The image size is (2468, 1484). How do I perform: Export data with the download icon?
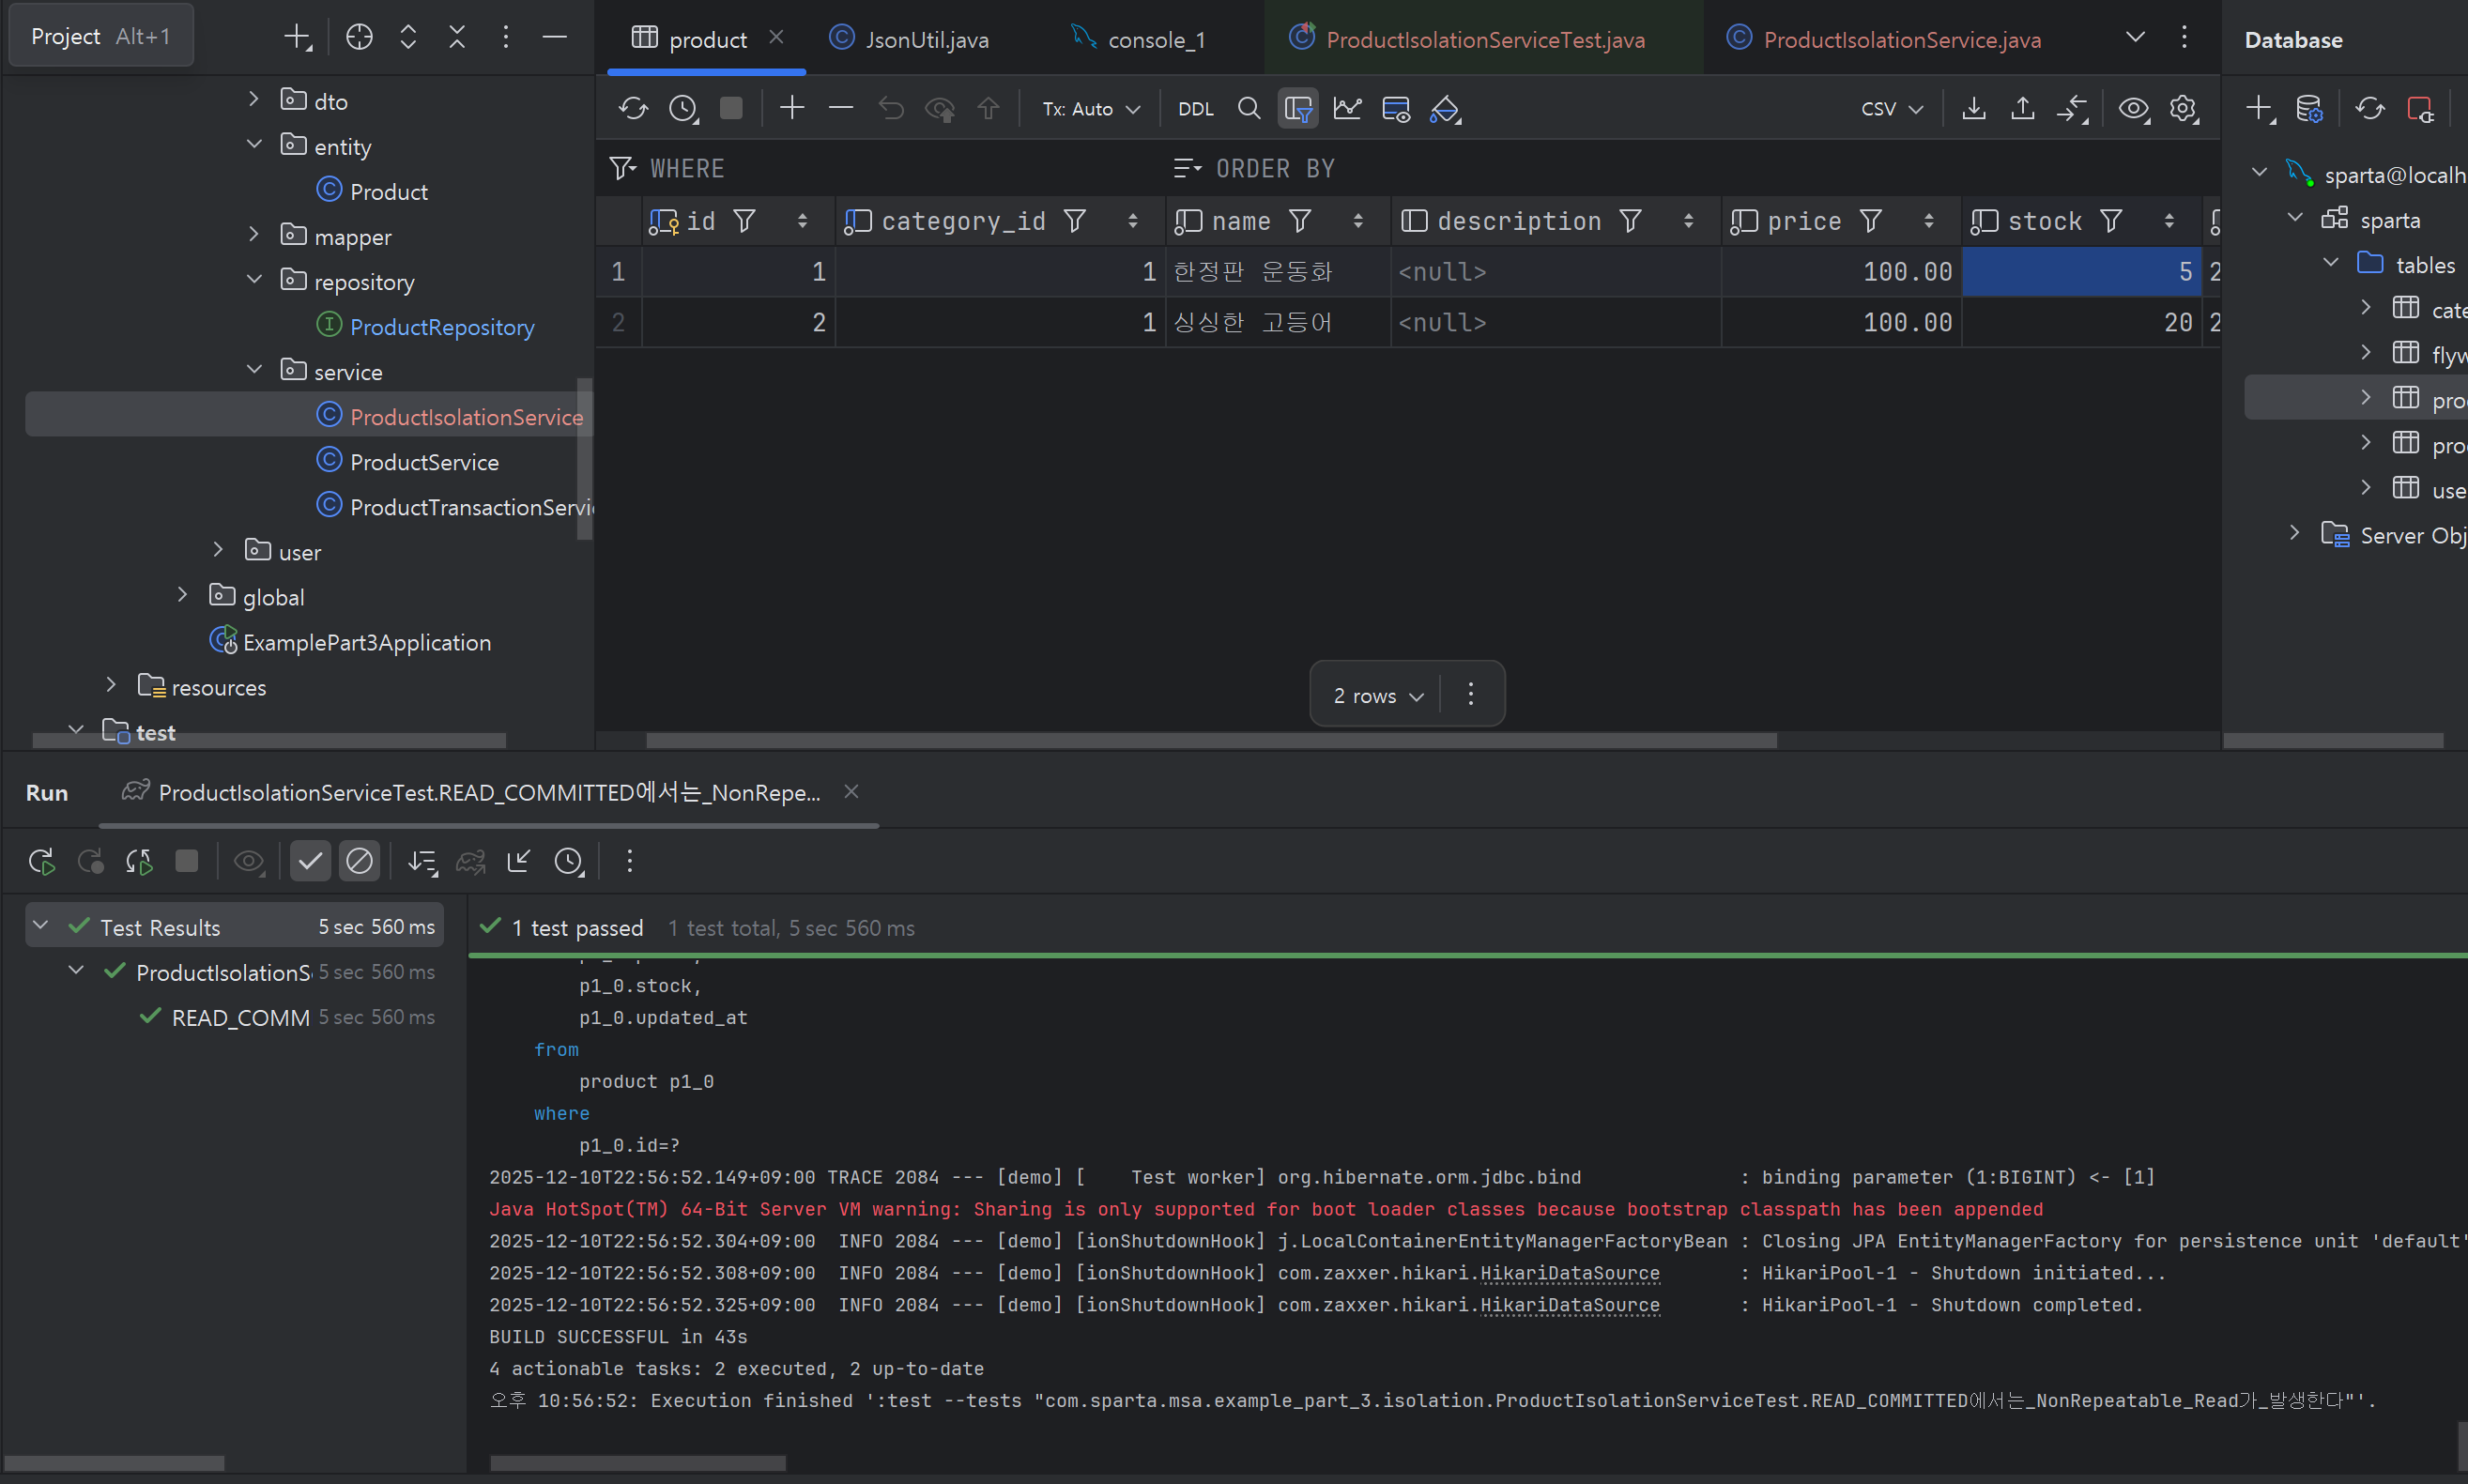click(x=1973, y=108)
